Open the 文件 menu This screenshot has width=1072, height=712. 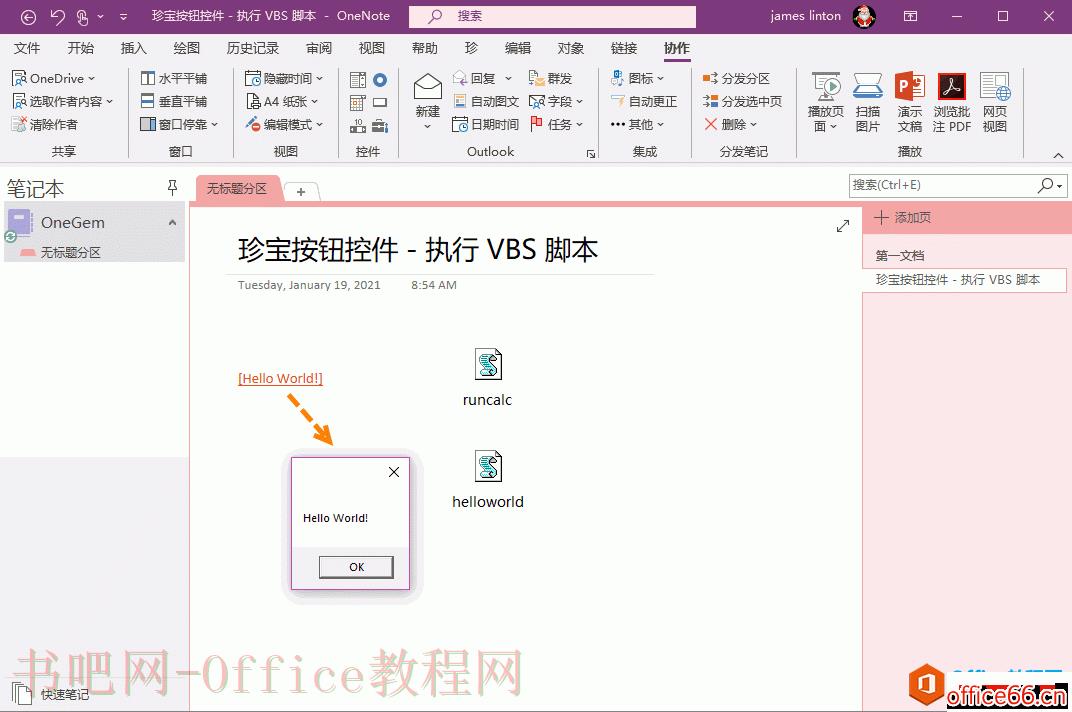coord(27,48)
